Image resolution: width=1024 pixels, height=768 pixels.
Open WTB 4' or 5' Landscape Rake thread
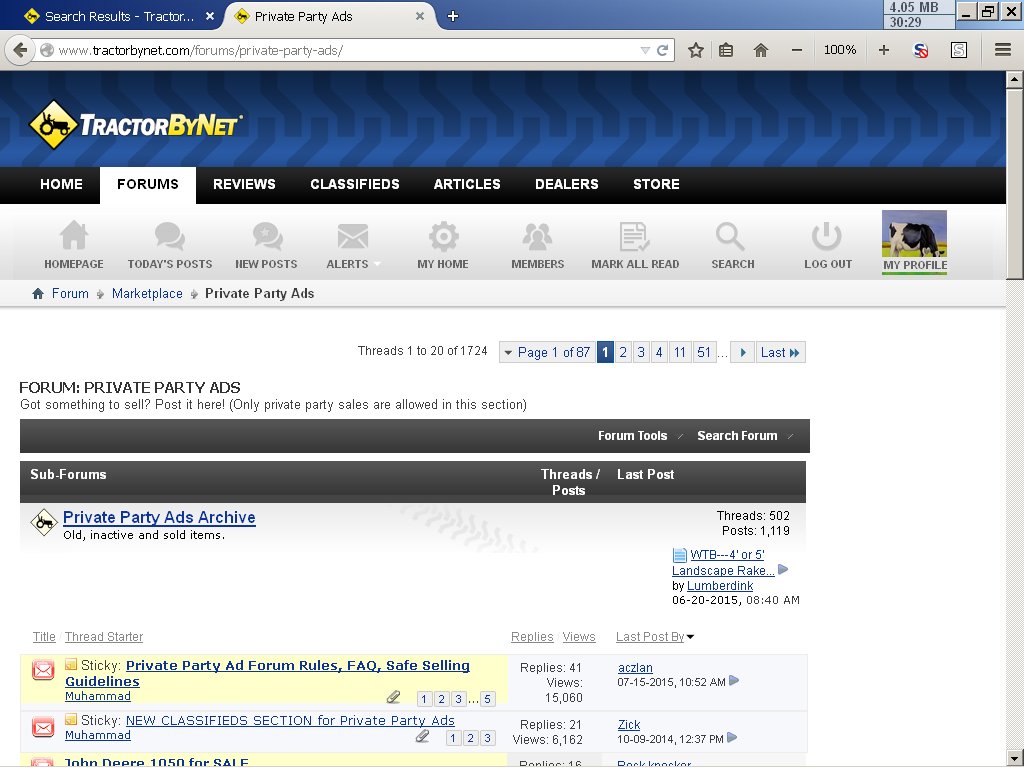coord(727,562)
